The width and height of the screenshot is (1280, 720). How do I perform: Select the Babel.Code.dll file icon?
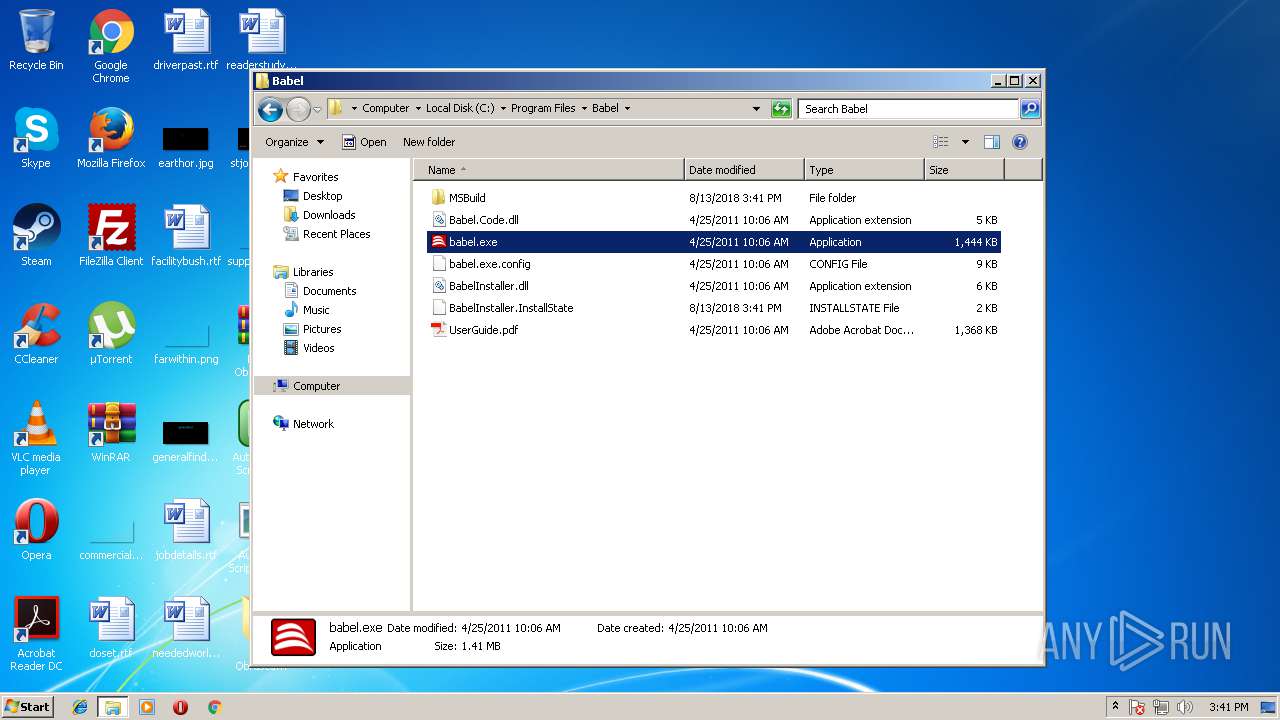coord(438,220)
